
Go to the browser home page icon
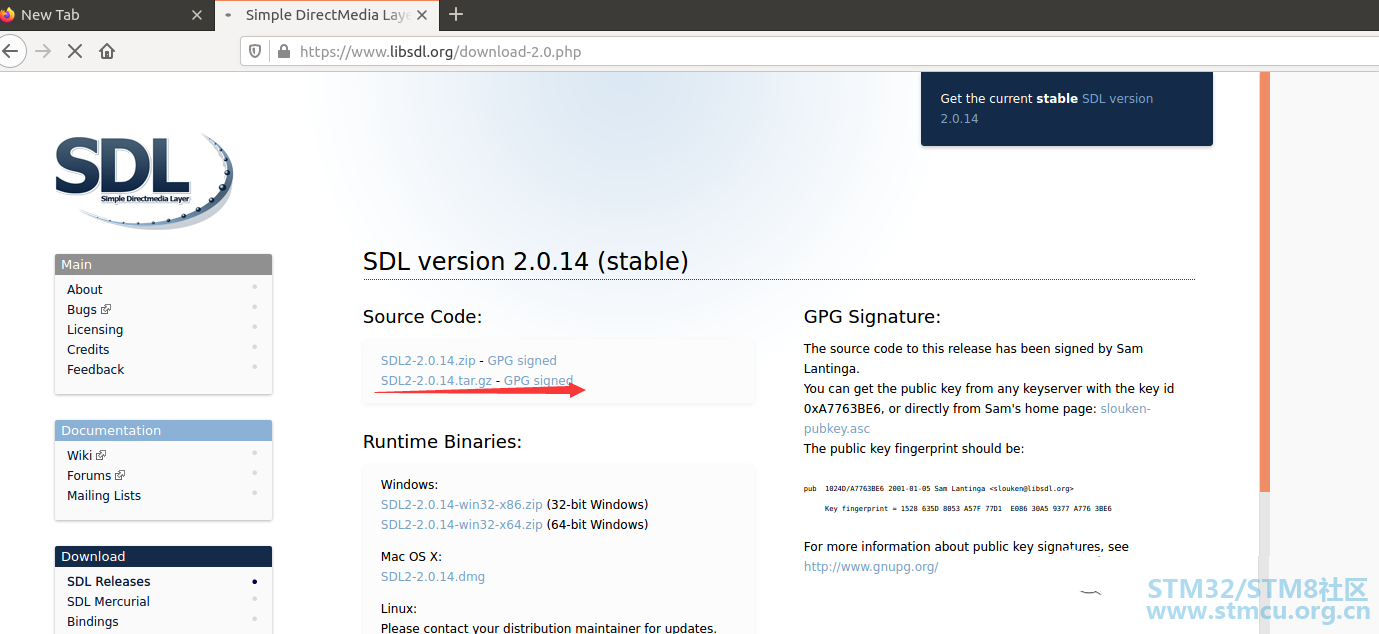click(x=107, y=51)
